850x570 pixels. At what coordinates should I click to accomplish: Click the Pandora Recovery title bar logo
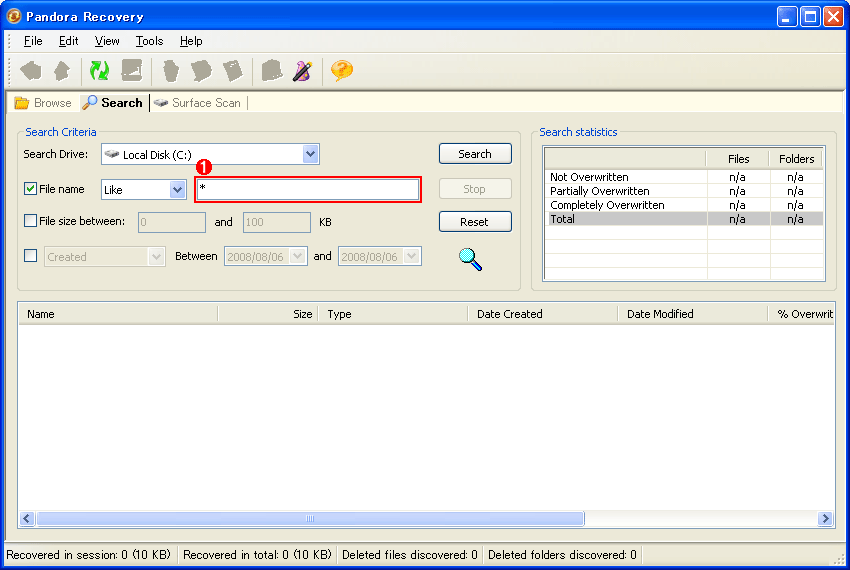(x=14, y=16)
